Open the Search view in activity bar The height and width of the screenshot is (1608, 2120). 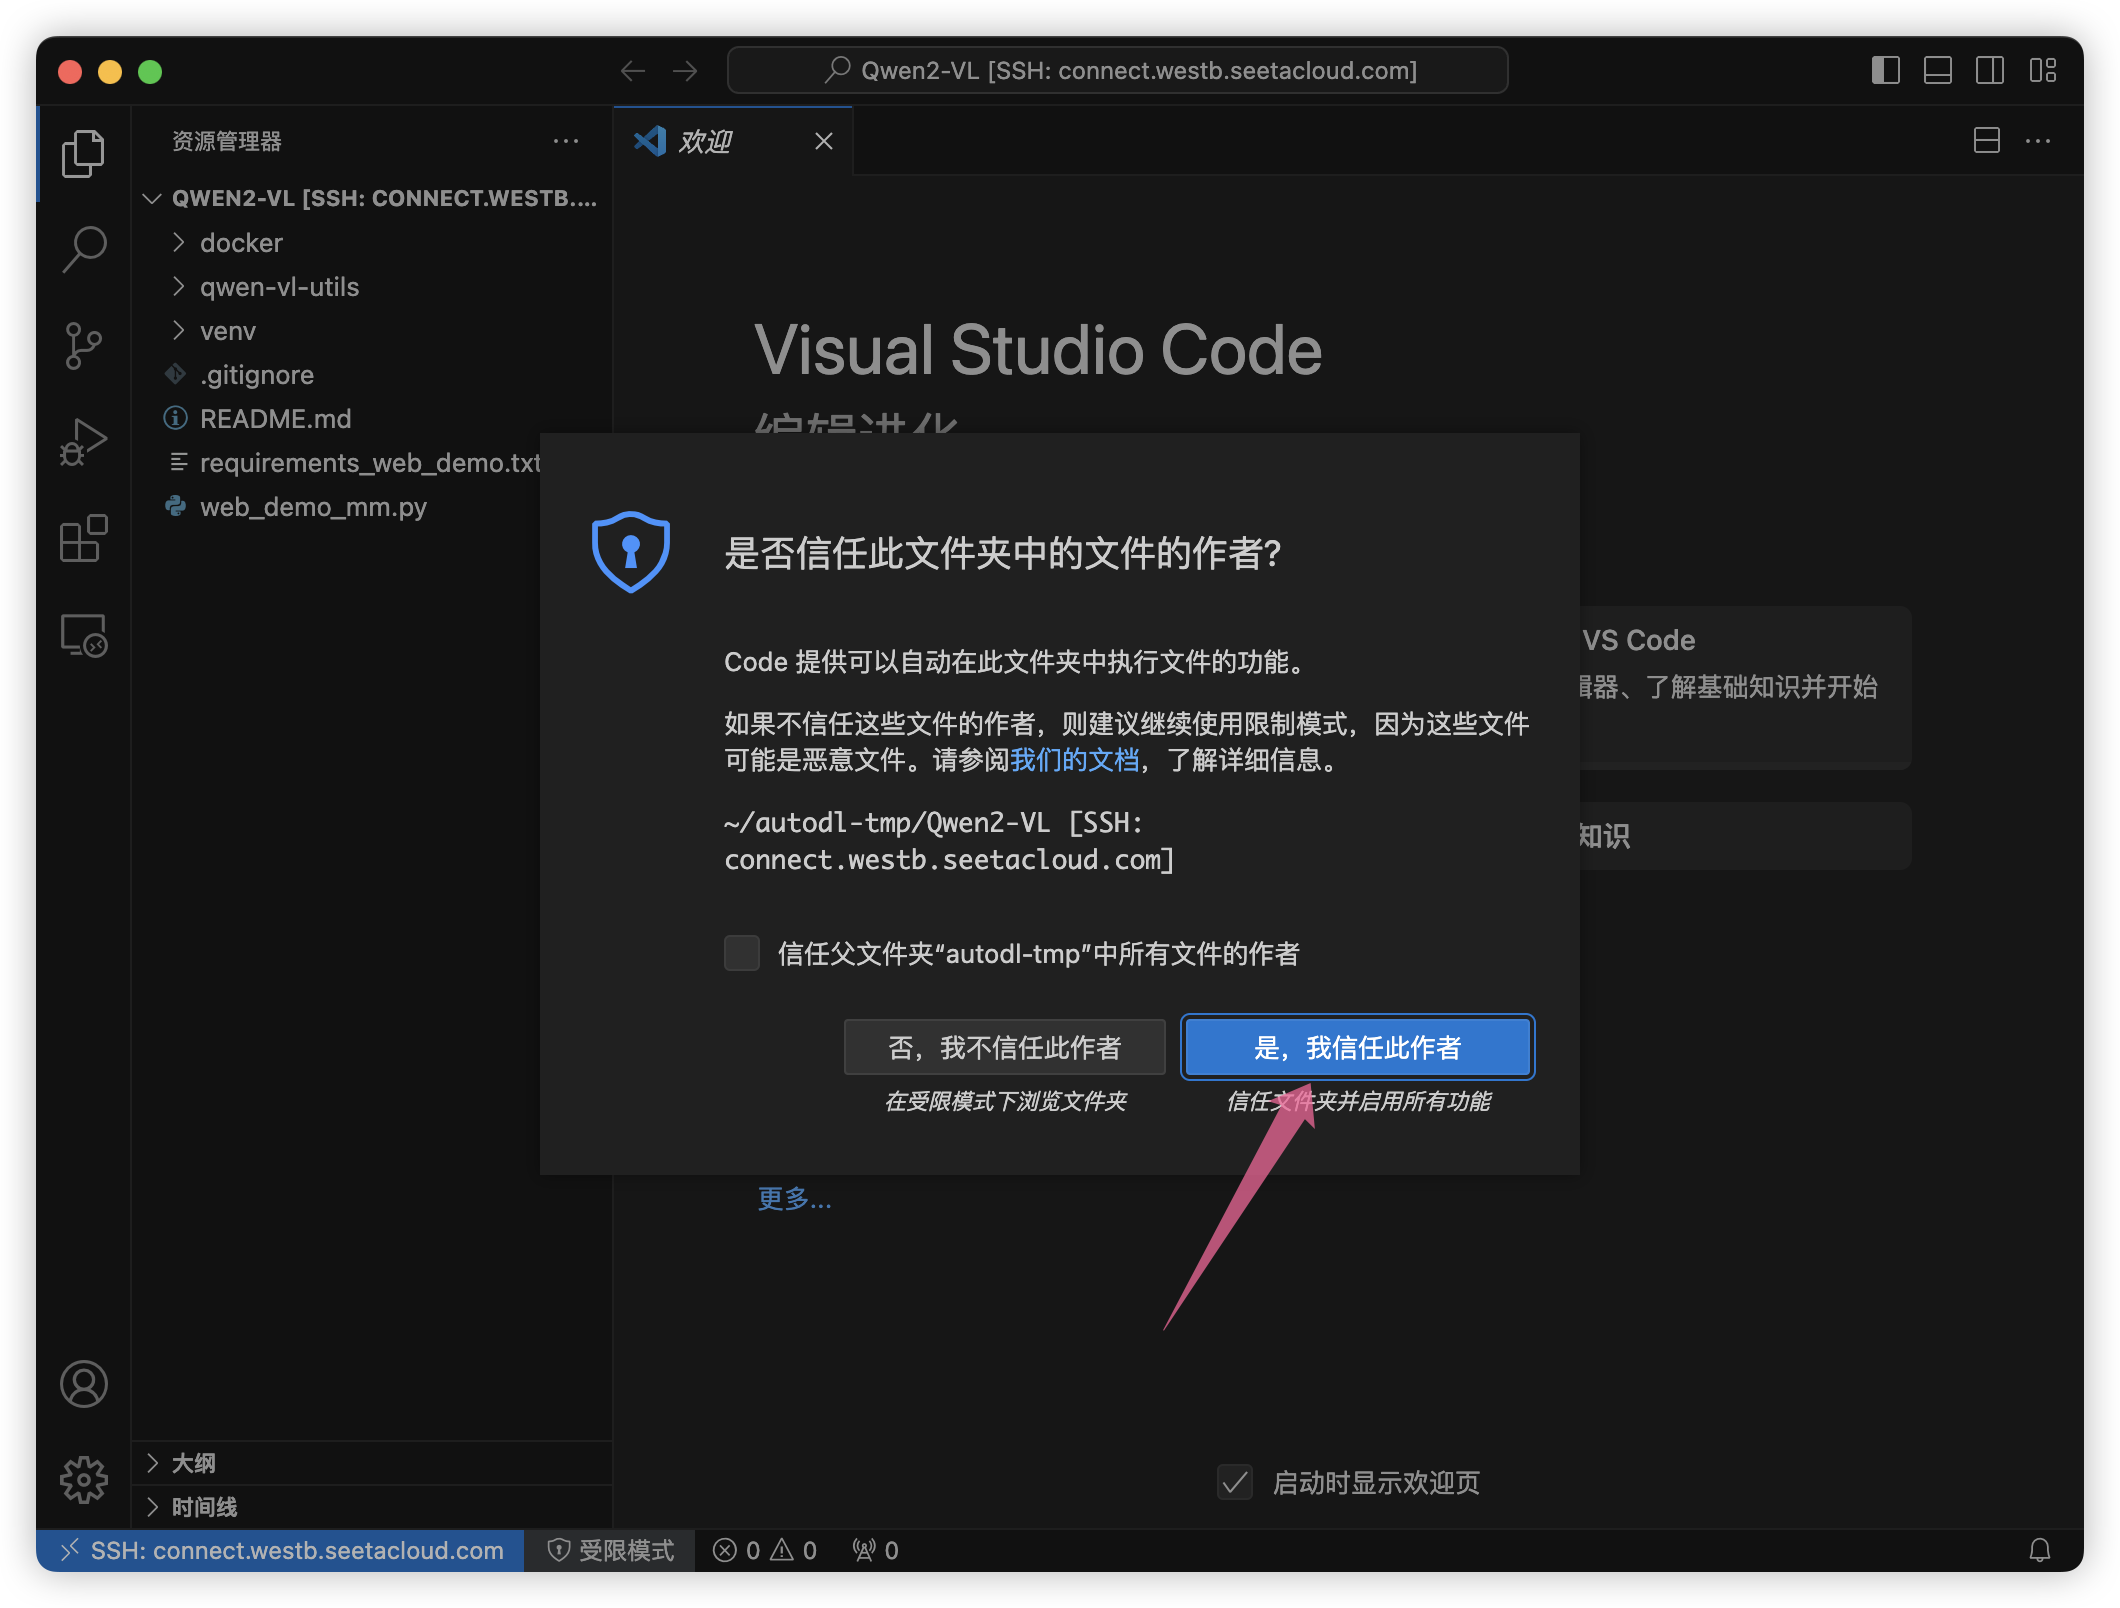84,249
